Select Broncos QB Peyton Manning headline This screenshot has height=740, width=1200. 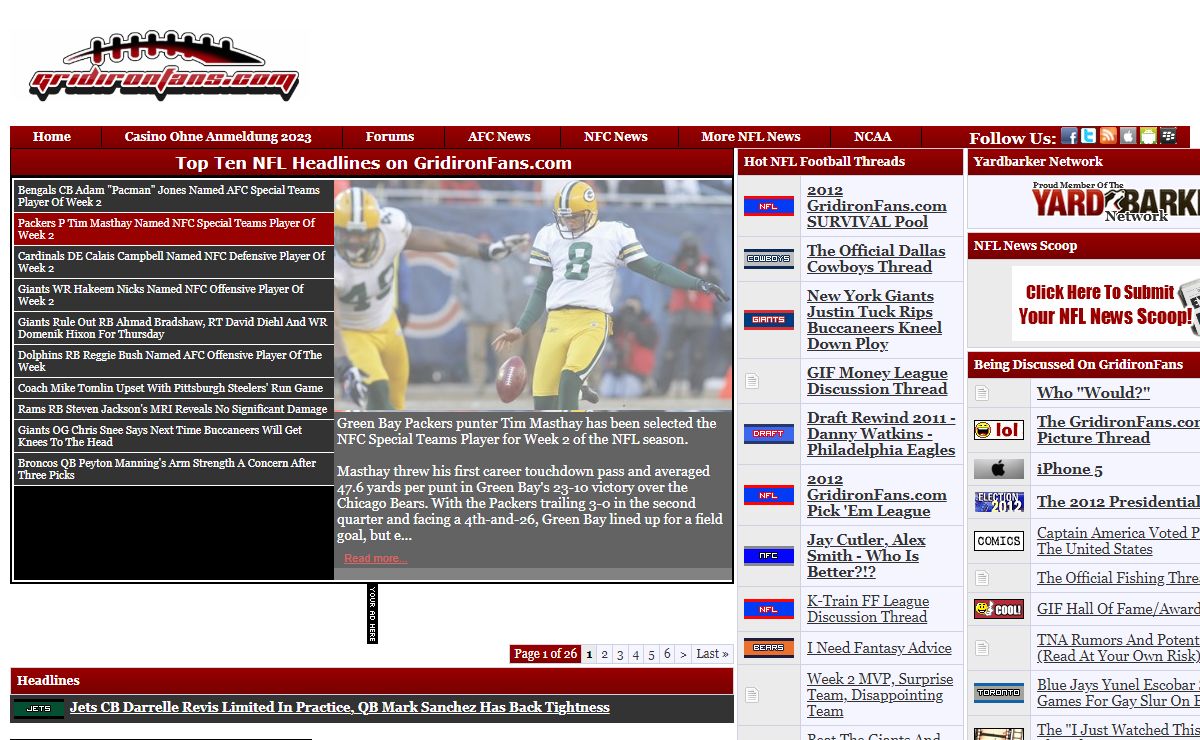174,469
